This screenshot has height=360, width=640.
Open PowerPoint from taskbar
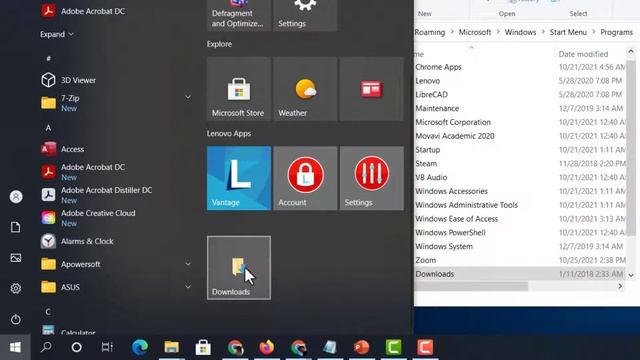pos(362,347)
